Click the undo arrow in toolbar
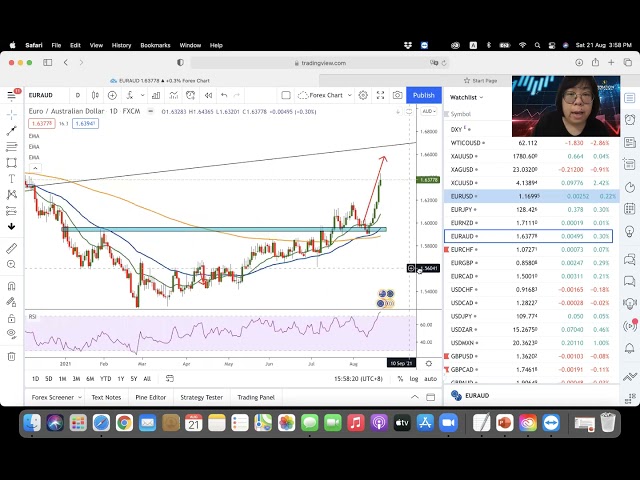640x480 pixels. point(224,96)
